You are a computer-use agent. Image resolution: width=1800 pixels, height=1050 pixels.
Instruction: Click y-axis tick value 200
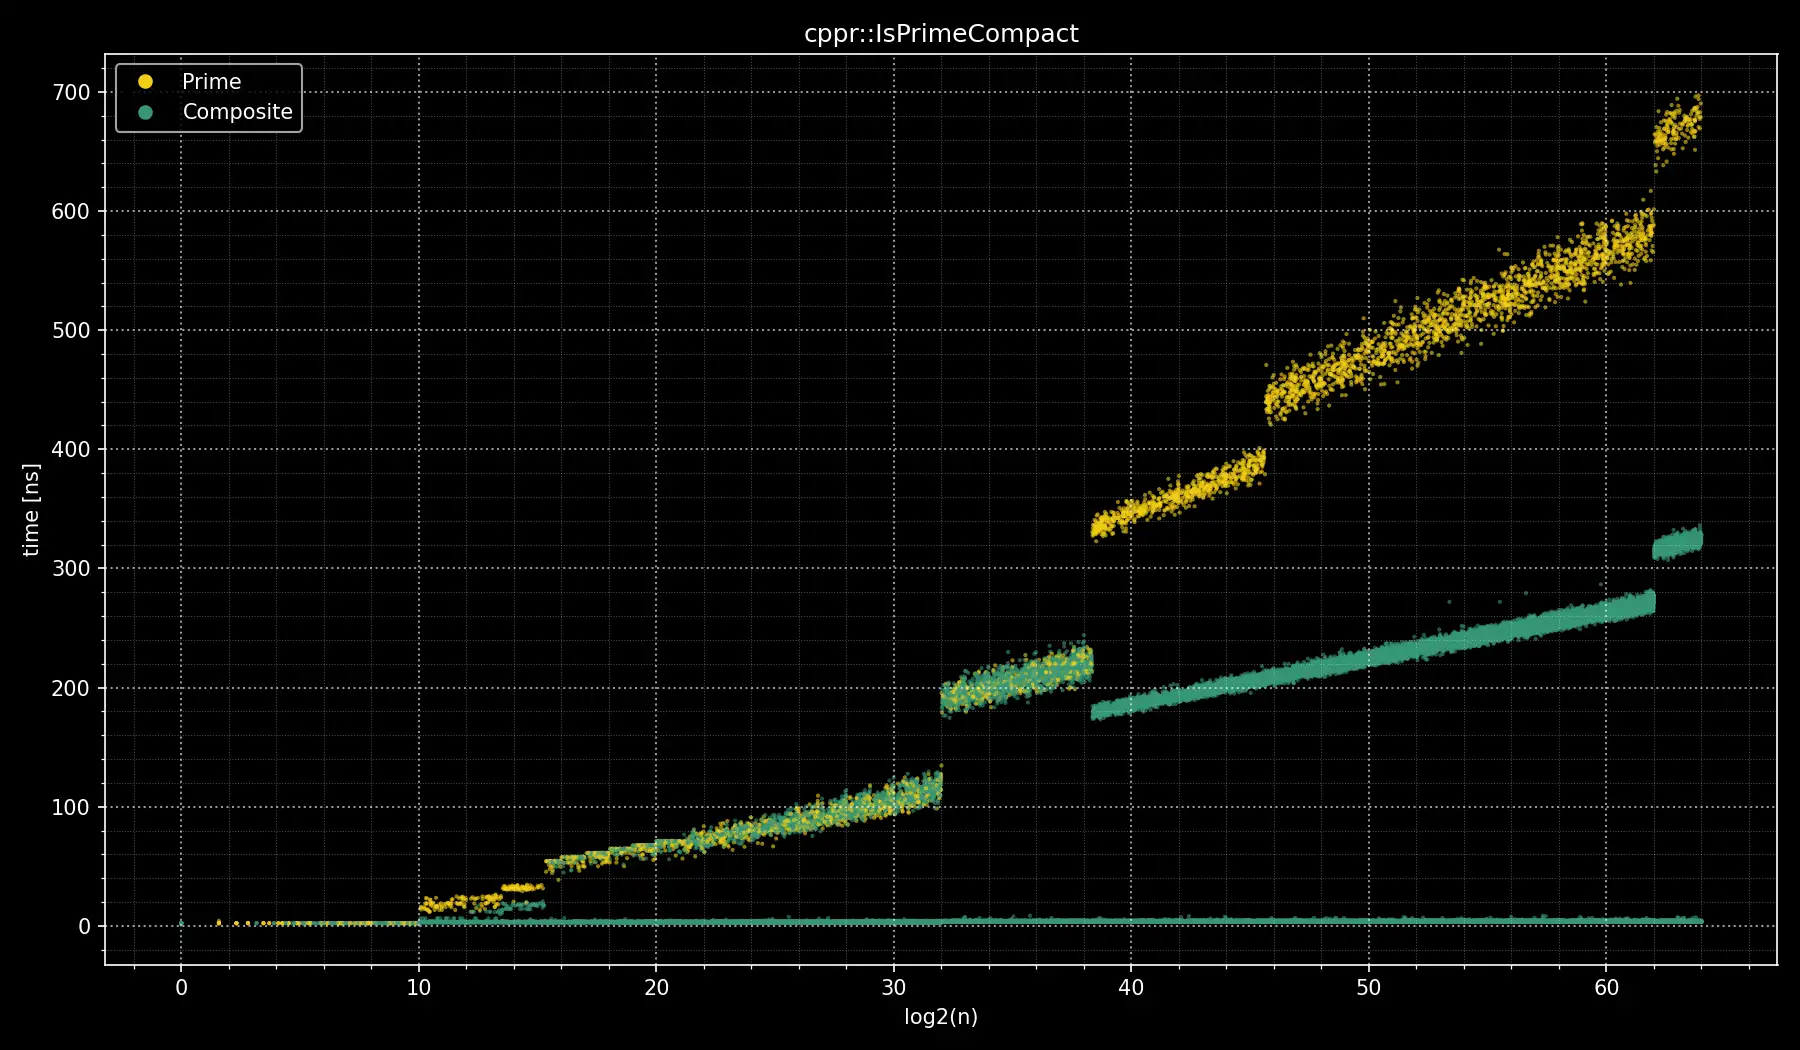point(71,688)
